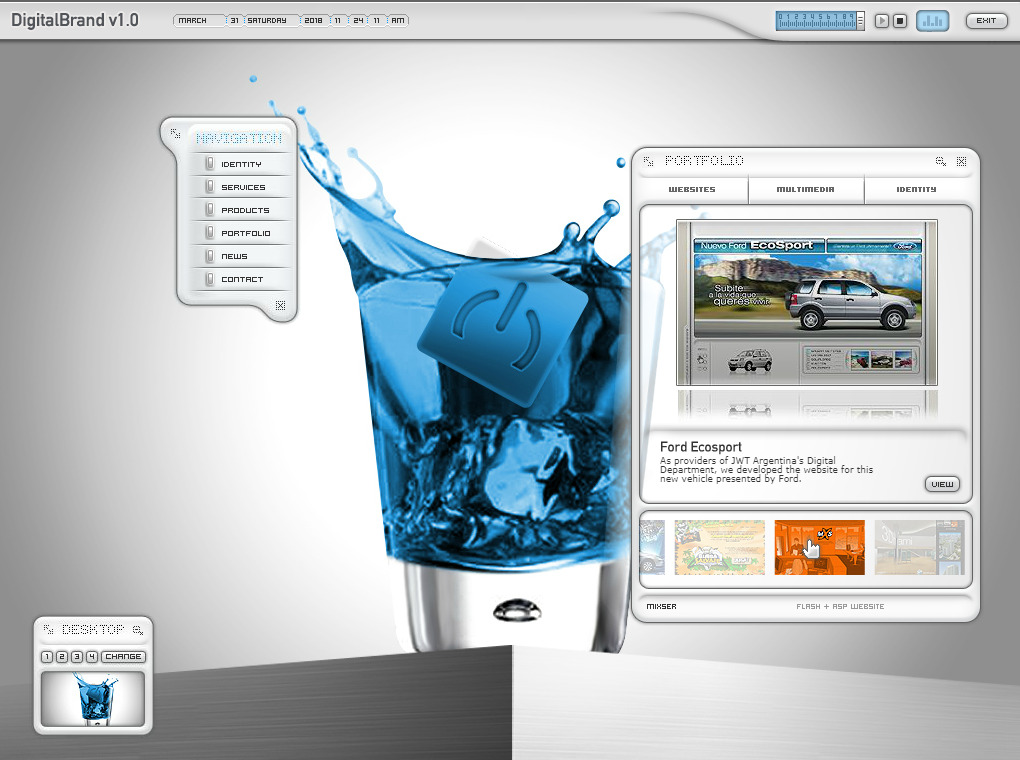
Task: Click the magnifier icon in Portfolio panel header
Action: [x=941, y=161]
